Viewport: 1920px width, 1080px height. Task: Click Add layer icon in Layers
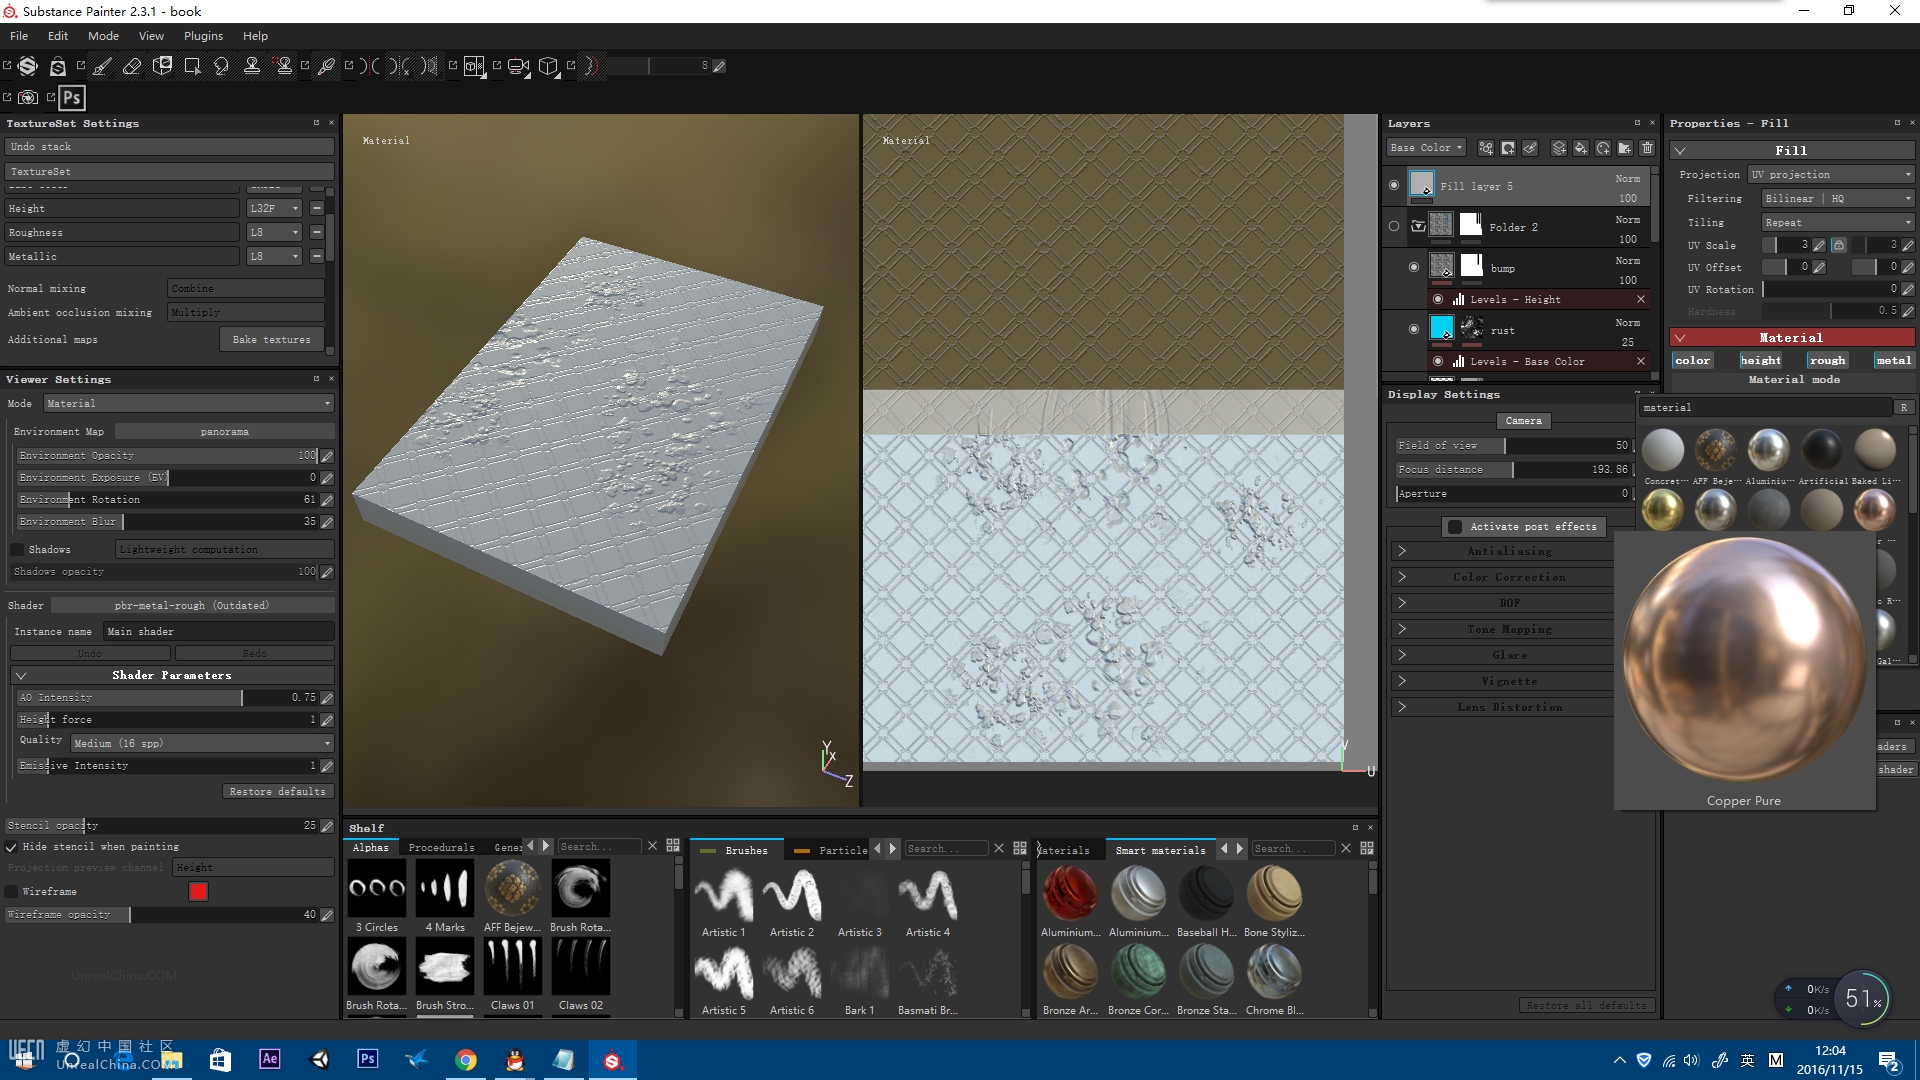point(1559,148)
